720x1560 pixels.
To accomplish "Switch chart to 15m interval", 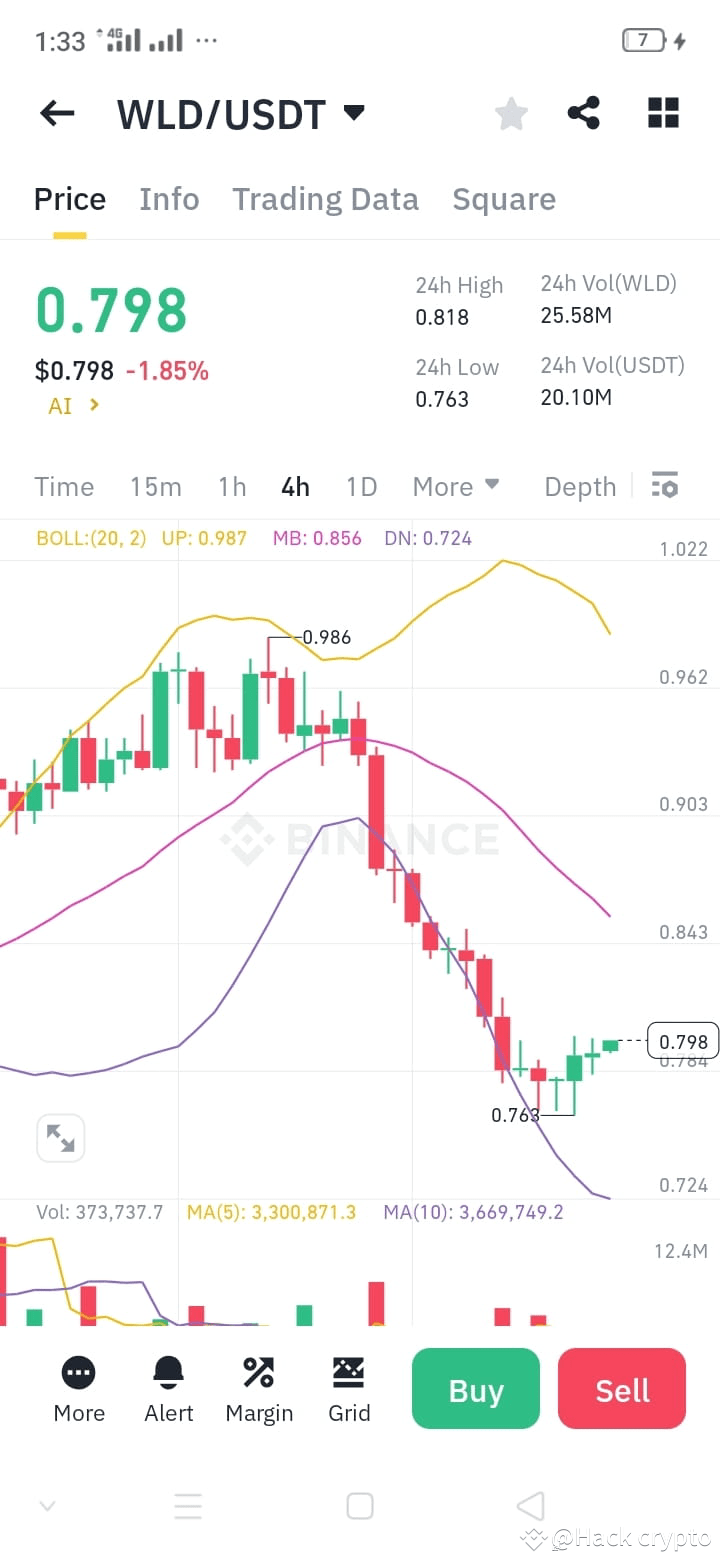I will [x=155, y=486].
